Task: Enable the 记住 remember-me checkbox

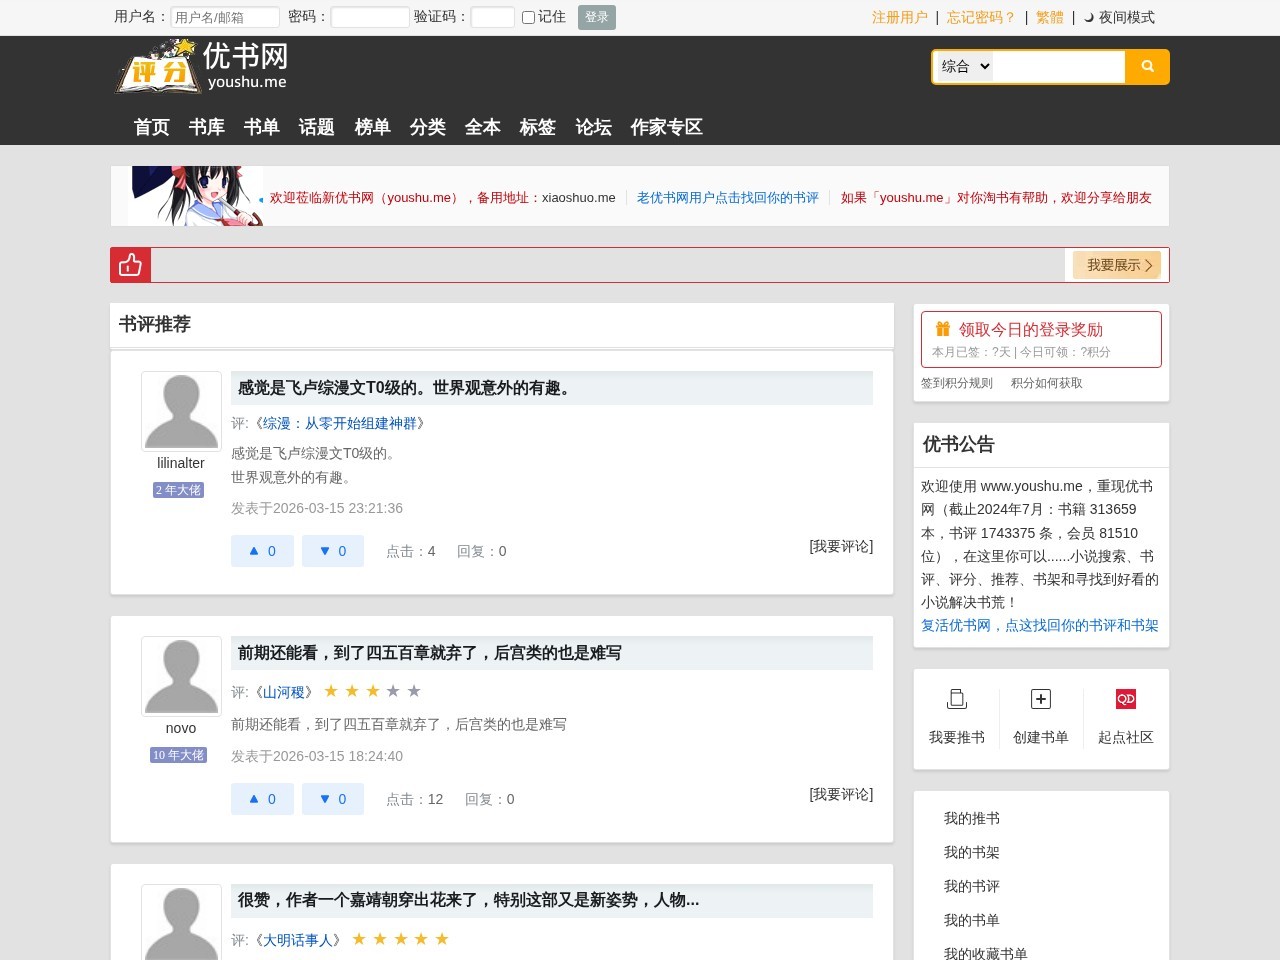Action: point(527,17)
